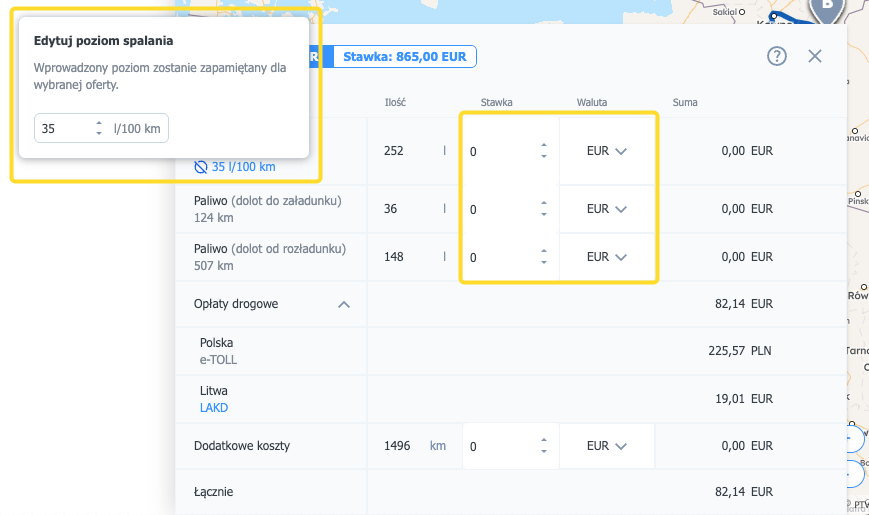Adjust rate stepper in first fuel row
This screenshot has height=515, width=869.
[x=544, y=151]
